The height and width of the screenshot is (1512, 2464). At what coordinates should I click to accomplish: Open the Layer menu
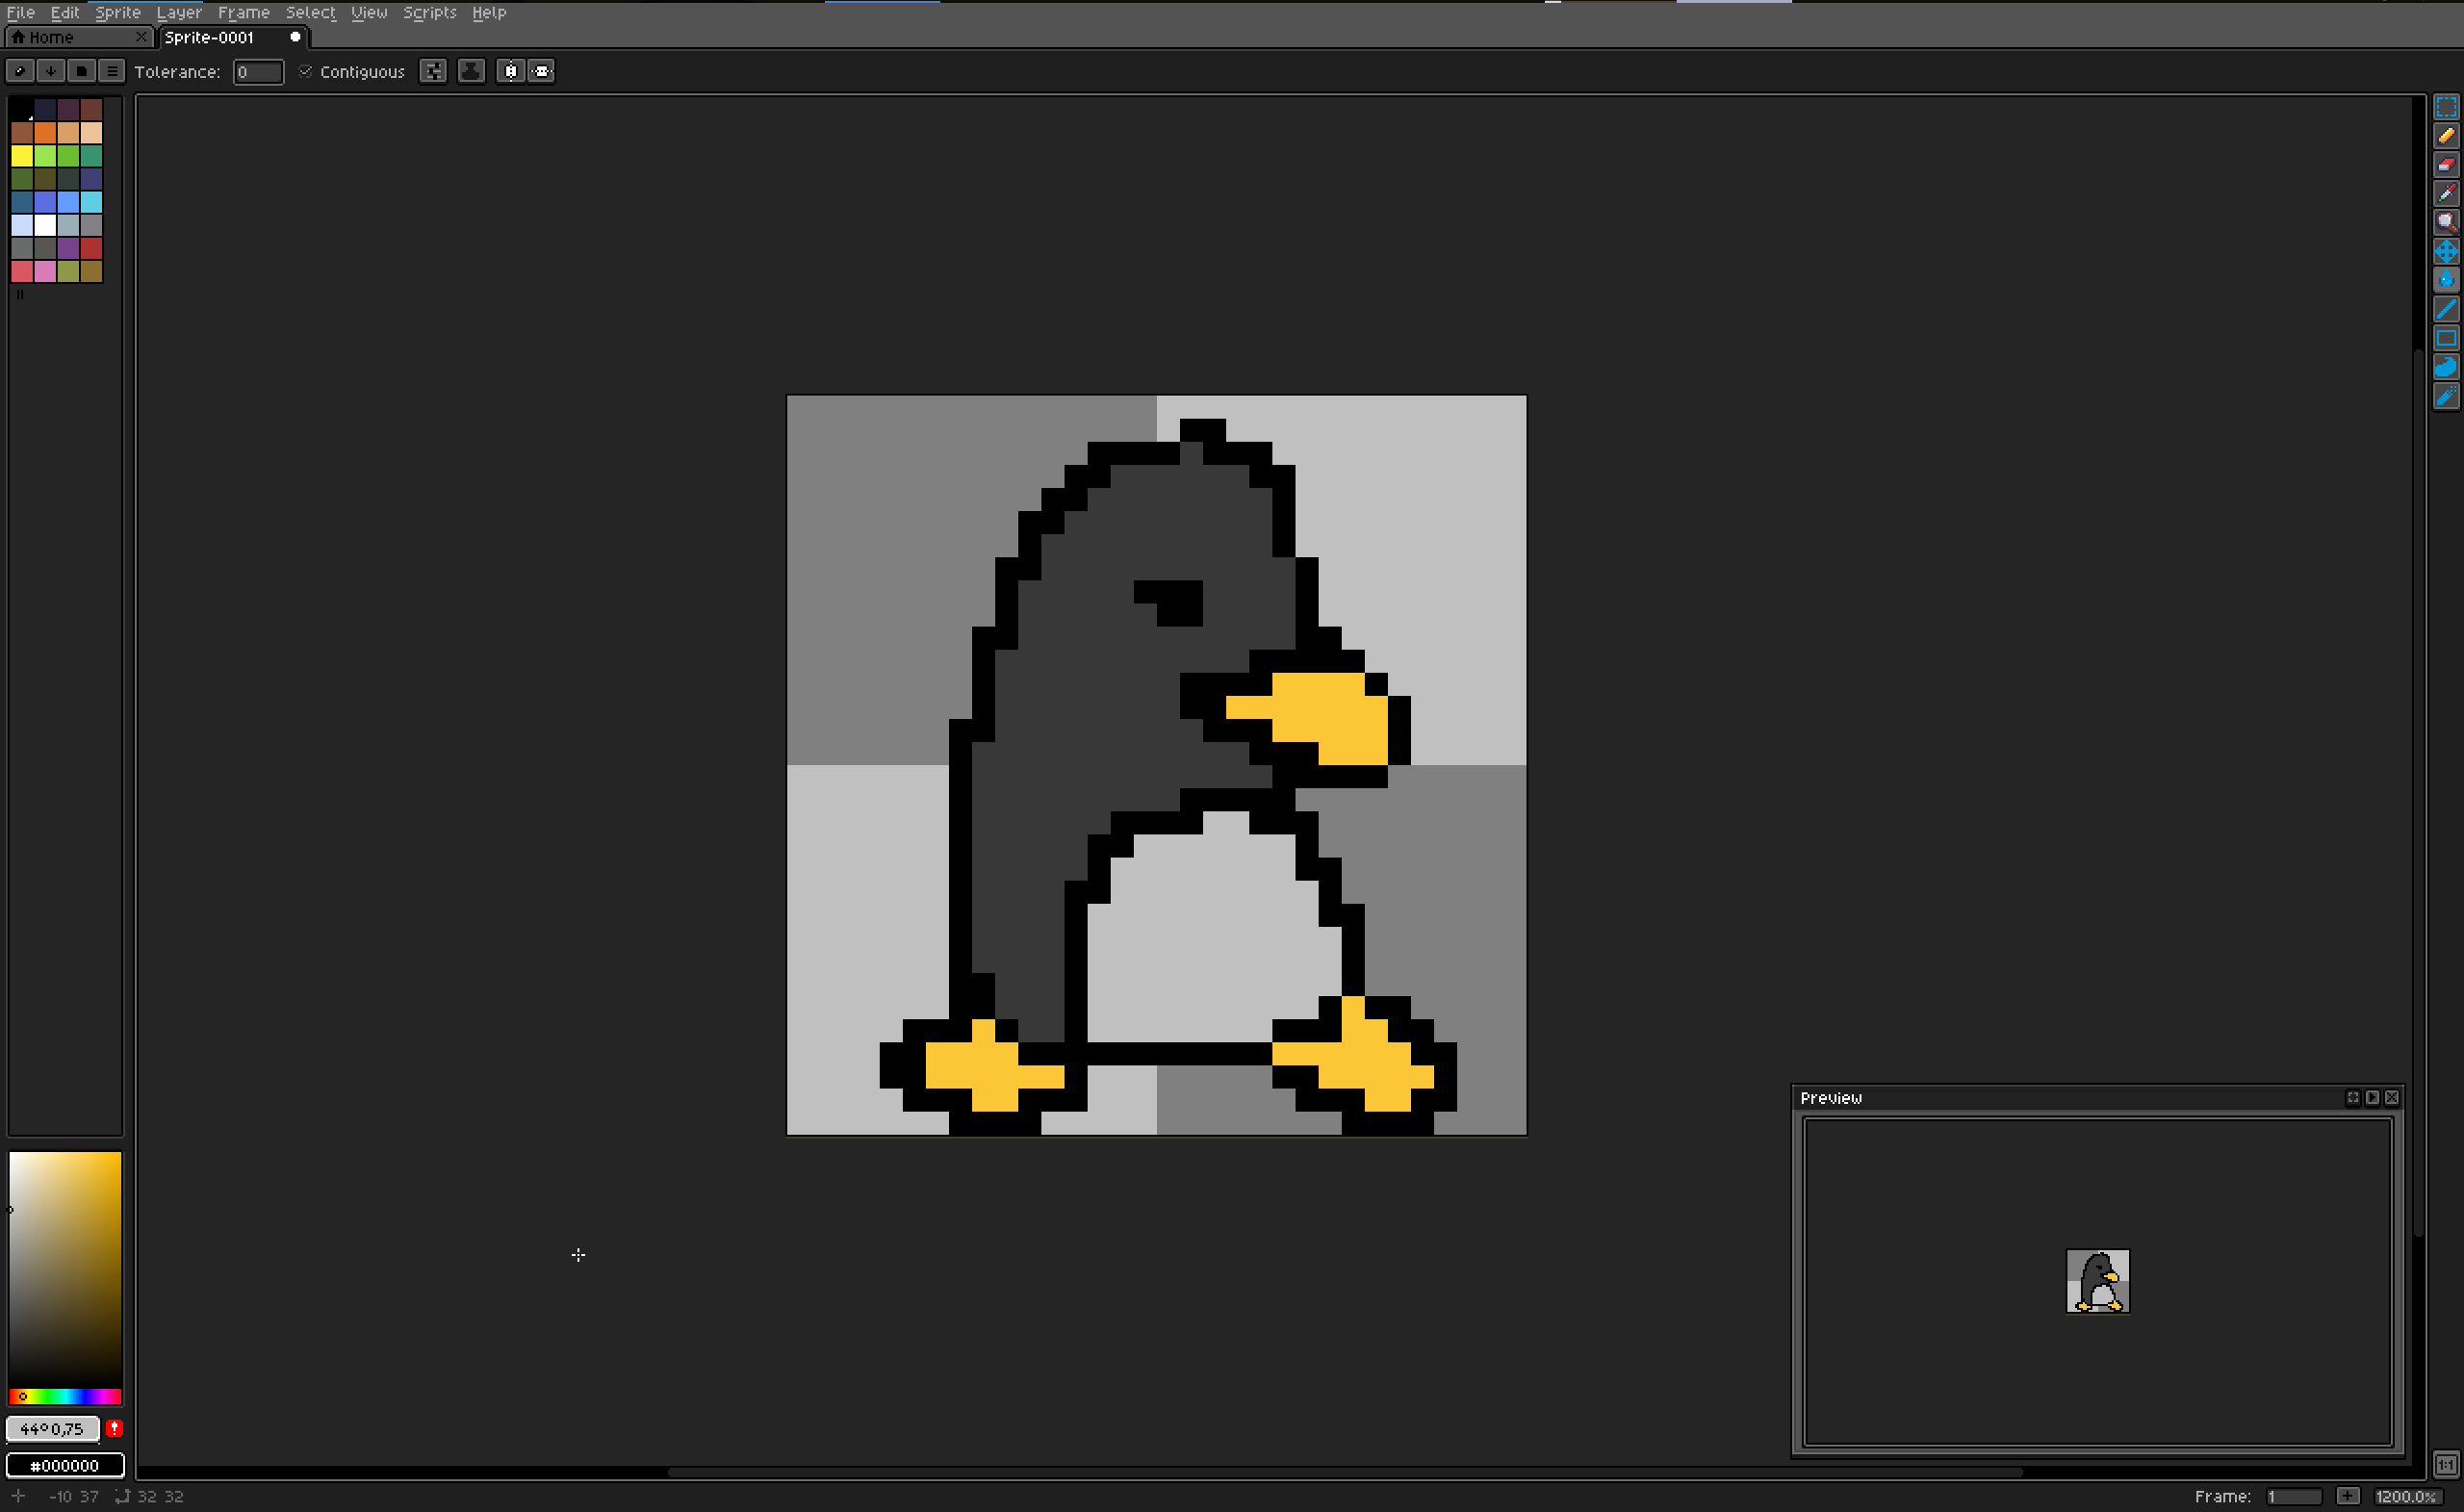179,12
